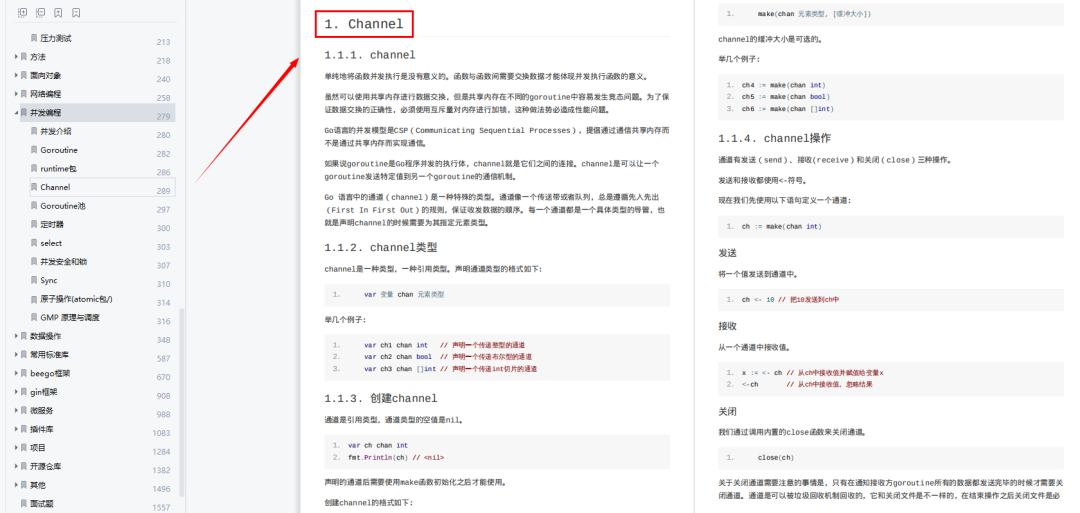
Task: Click code line "ch := make(chan int)"
Action: [x=782, y=227]
